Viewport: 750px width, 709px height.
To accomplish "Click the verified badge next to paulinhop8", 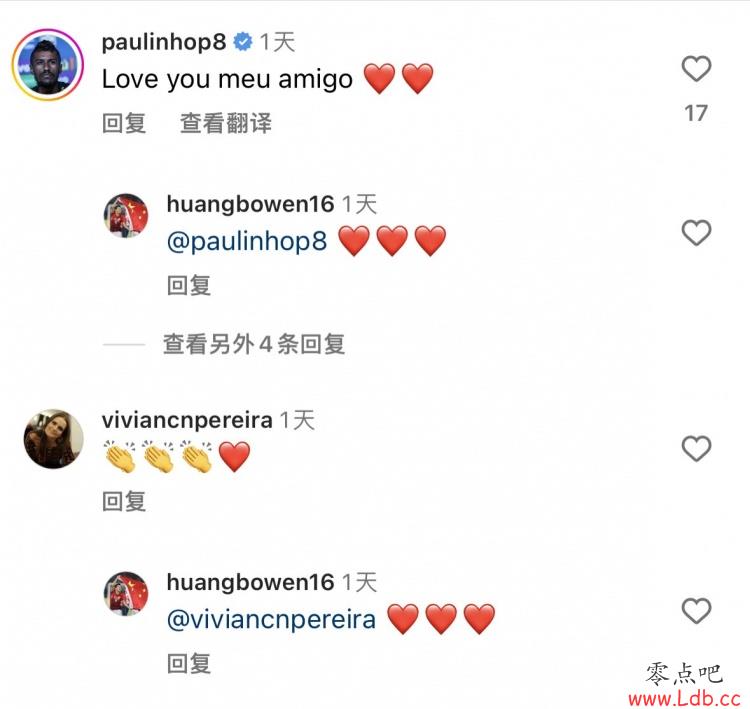I will pos(243,42).
